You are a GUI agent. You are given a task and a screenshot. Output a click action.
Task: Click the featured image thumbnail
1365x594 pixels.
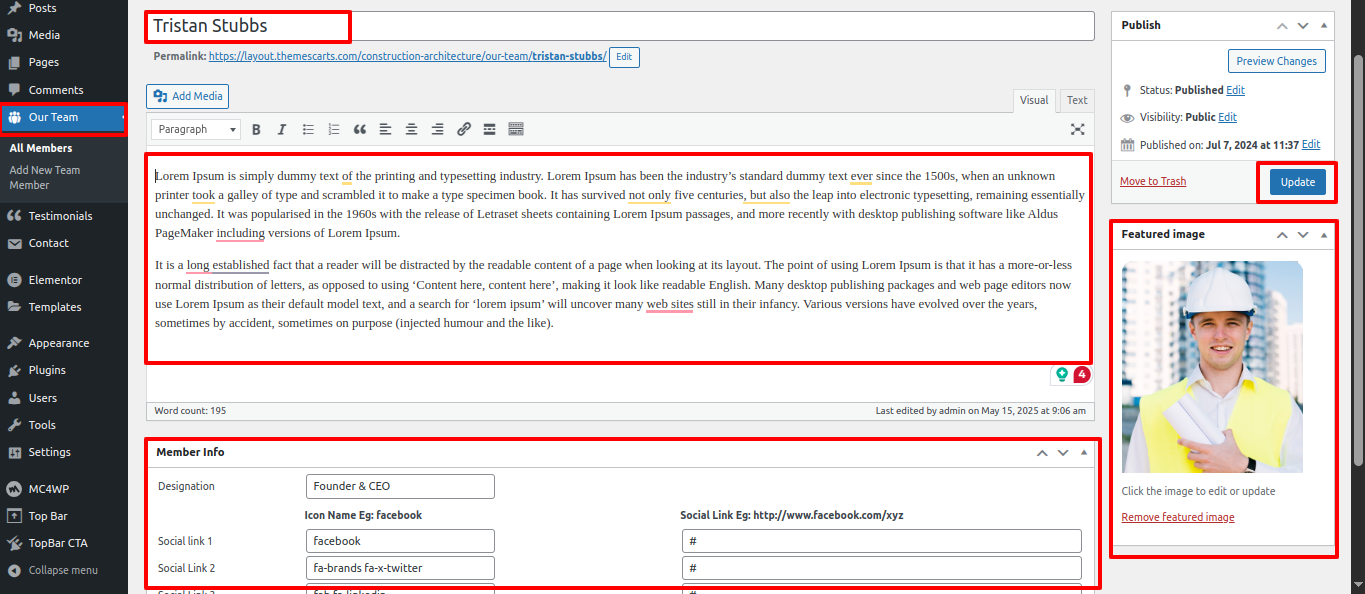(x=1212, y=367)
